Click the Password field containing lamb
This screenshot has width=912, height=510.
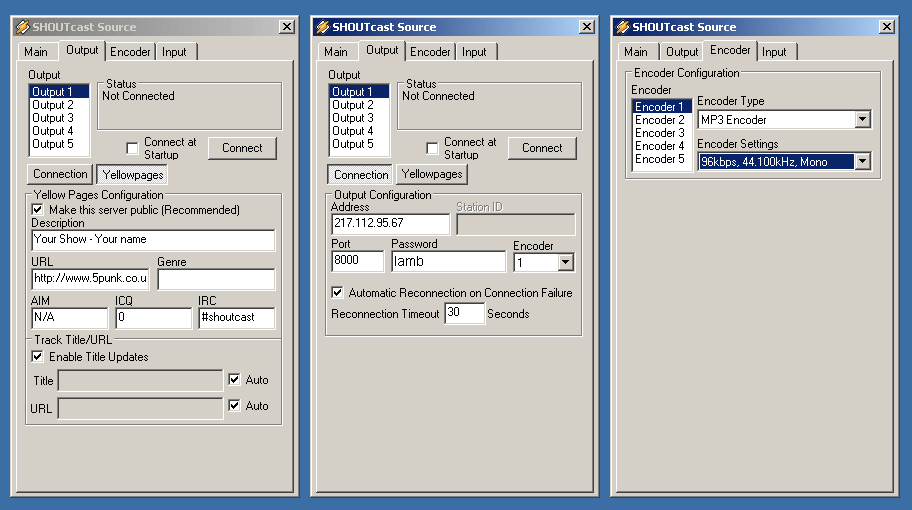[448, 262]
